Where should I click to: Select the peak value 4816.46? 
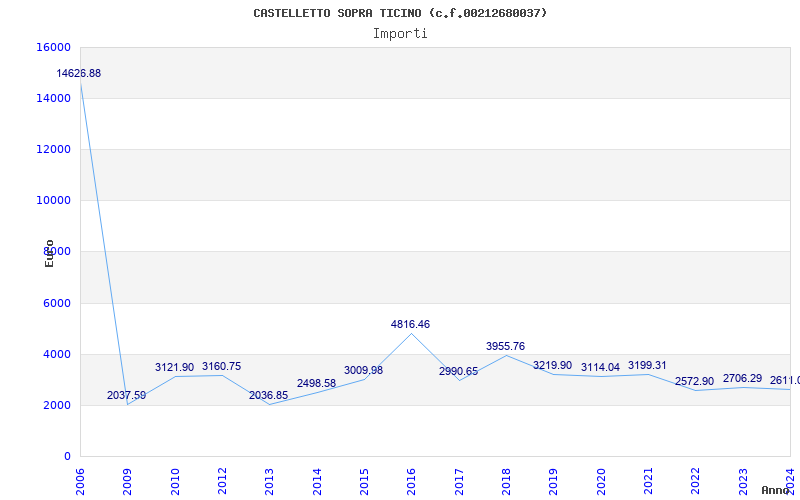(x=410, y=324)
